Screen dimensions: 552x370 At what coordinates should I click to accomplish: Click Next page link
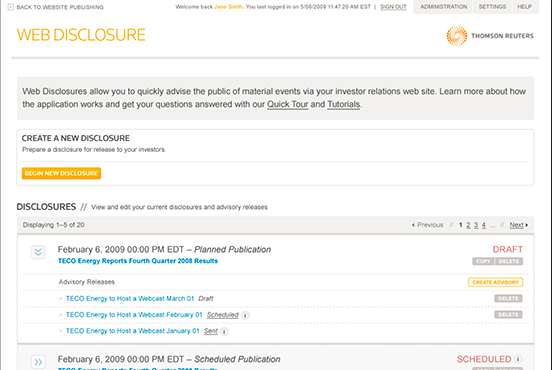click(519, 225)
